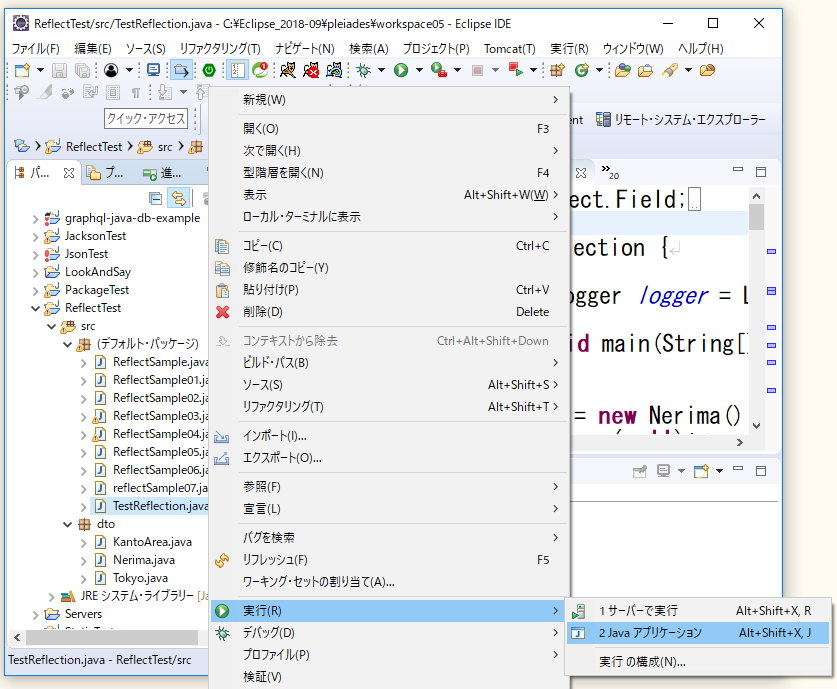Select 実行(R) in the context menu
Screen dimensions: 837x689
click(x=388, y=611)
